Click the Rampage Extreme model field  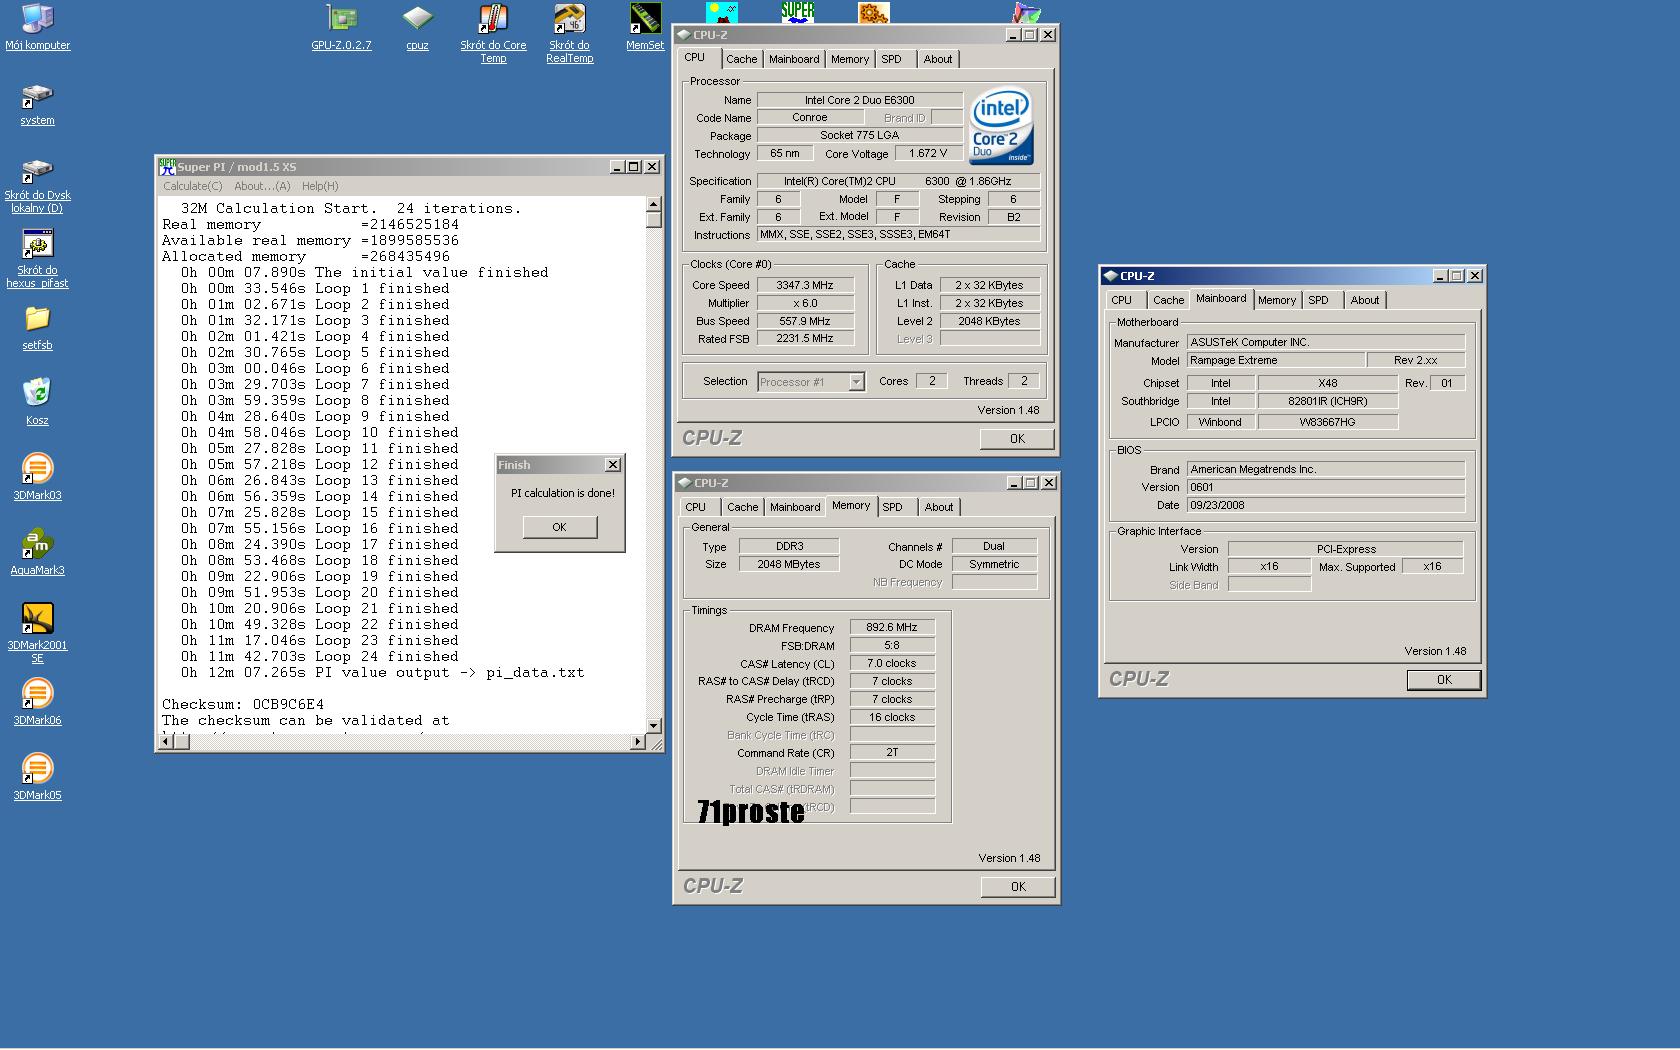point(1275,360)
